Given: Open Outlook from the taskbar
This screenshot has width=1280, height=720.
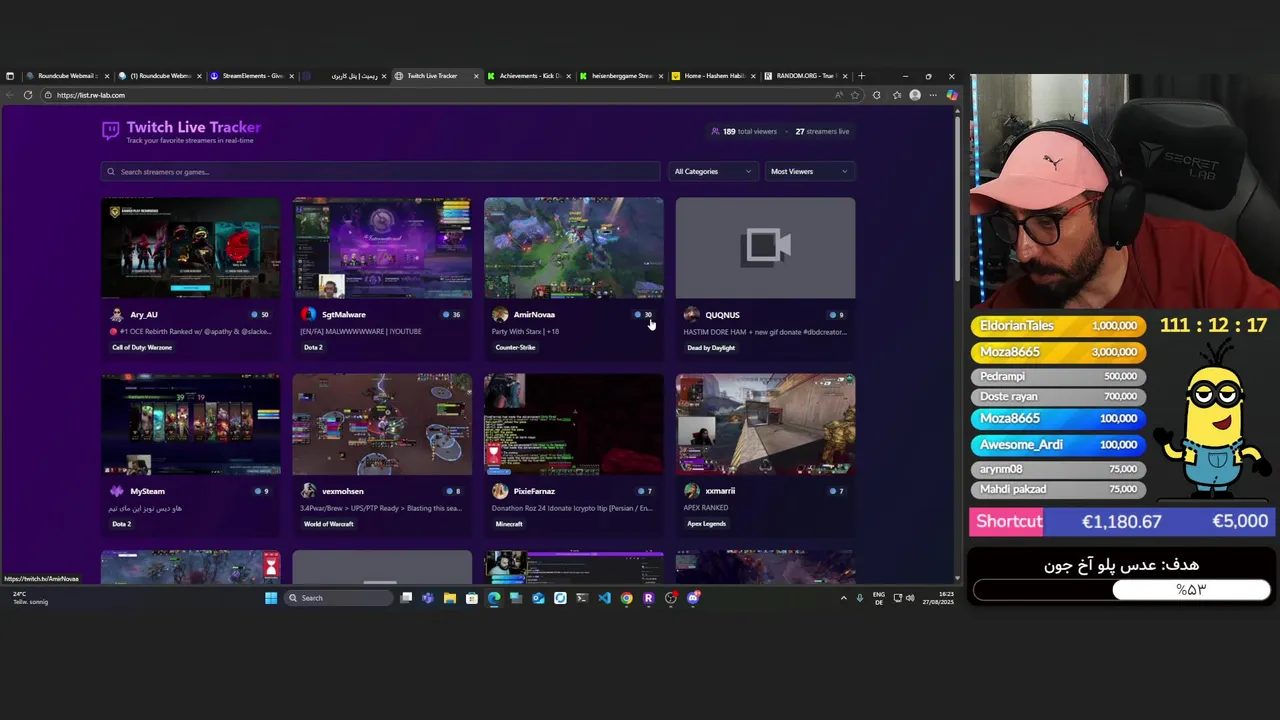Looking at the screenshot, I should coord(538,598).
